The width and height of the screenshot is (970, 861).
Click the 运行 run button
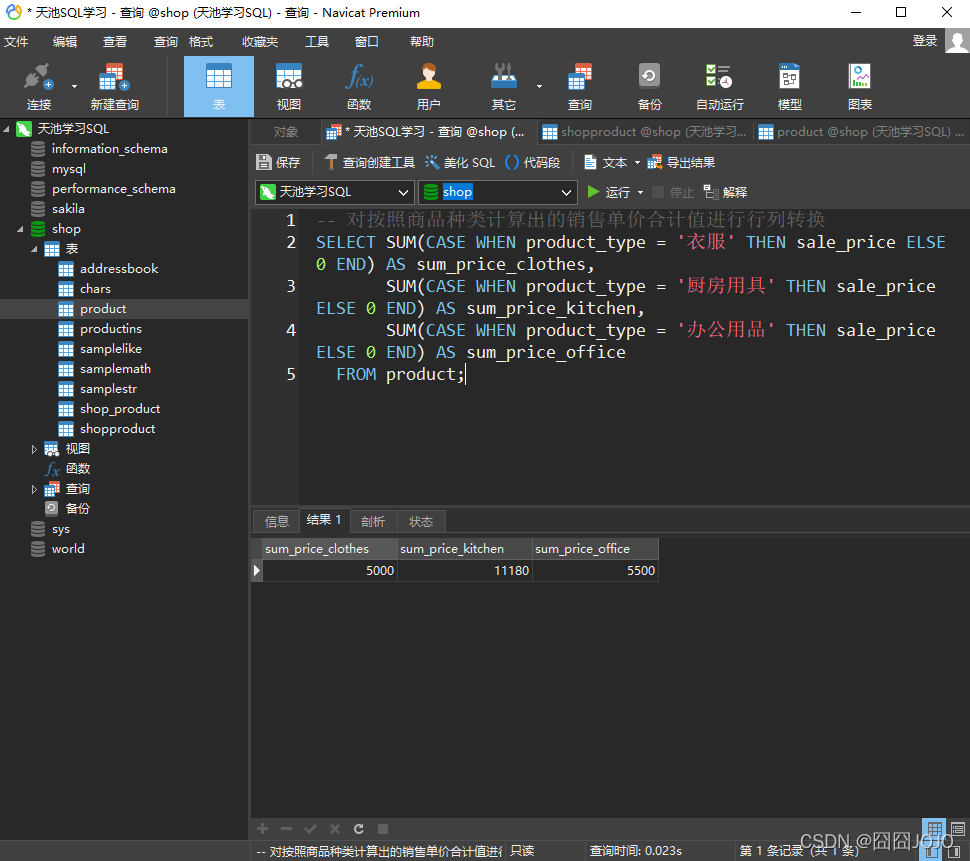609,192
